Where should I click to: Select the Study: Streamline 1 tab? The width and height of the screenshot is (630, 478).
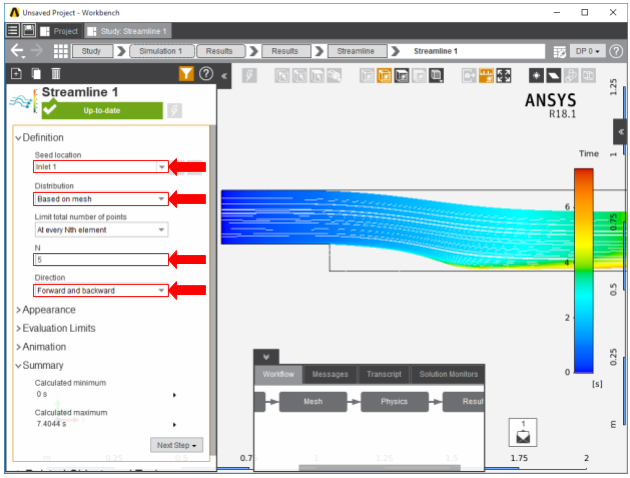127,31
